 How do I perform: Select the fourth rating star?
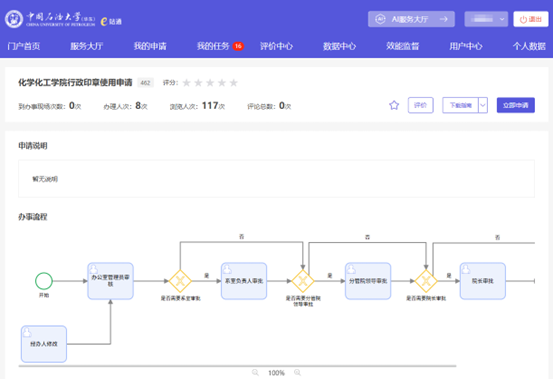pyautogui.click(x=222, y=83)
